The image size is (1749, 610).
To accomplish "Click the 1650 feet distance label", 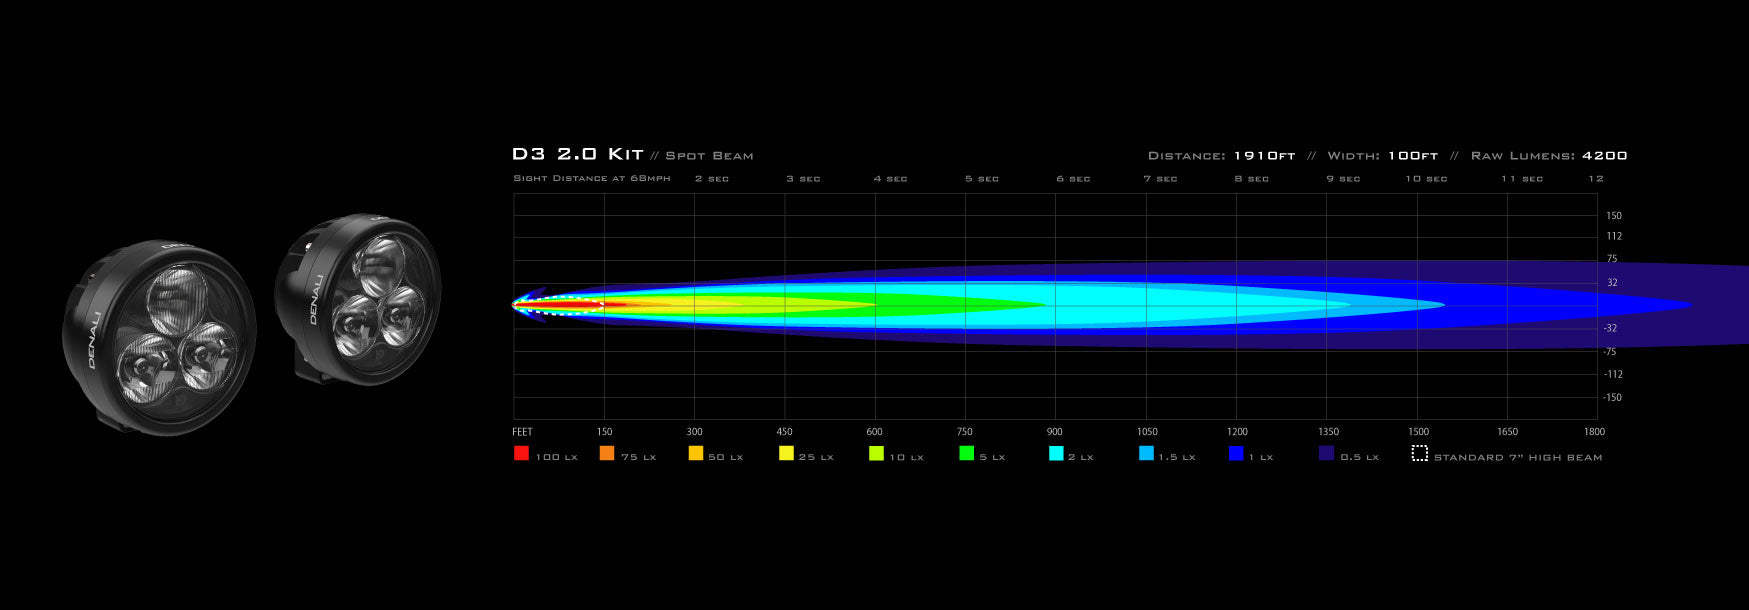I will (x=1507, y=432).
